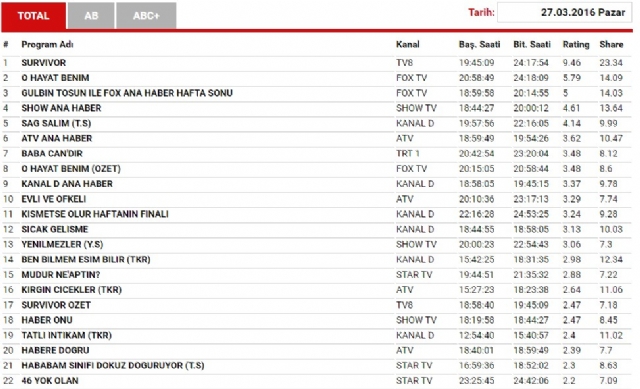Click the date field showing 27.03.2016 Pazar
Image resolution: width=640 pixels, height=389 pixels.
pyautogui.click(x=564, y=12)
